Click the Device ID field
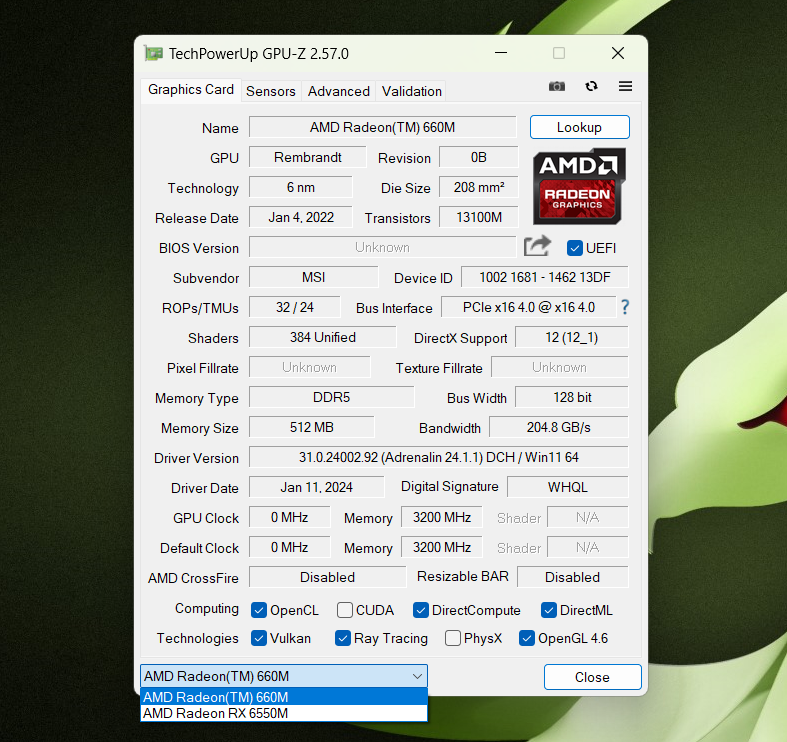787x742 pixels. coord(545,277)
